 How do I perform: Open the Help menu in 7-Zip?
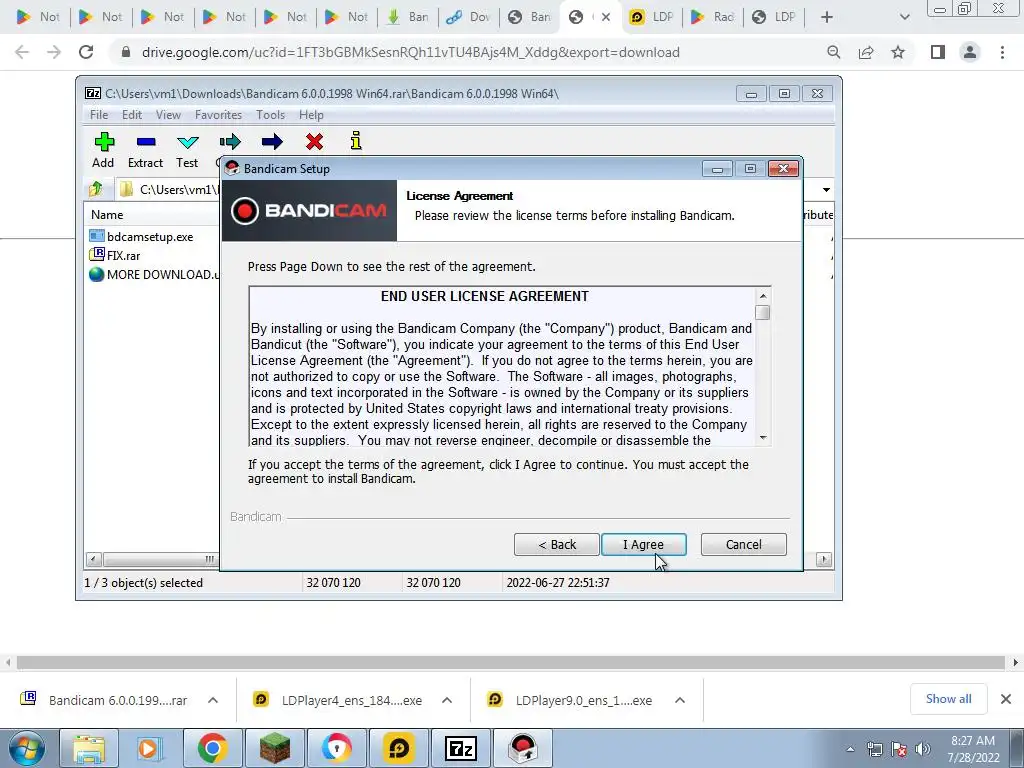(312, 115)
